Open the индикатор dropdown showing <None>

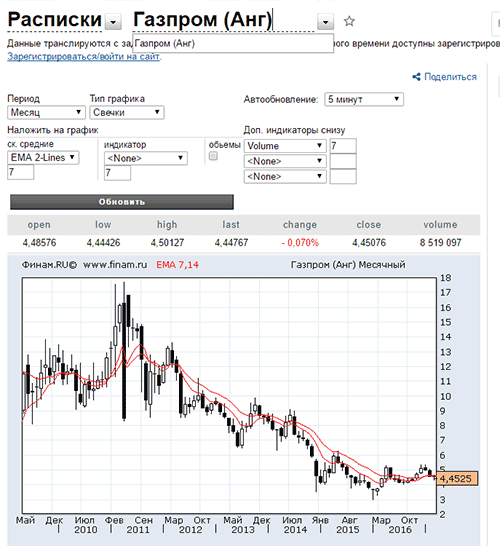[146, 158]
